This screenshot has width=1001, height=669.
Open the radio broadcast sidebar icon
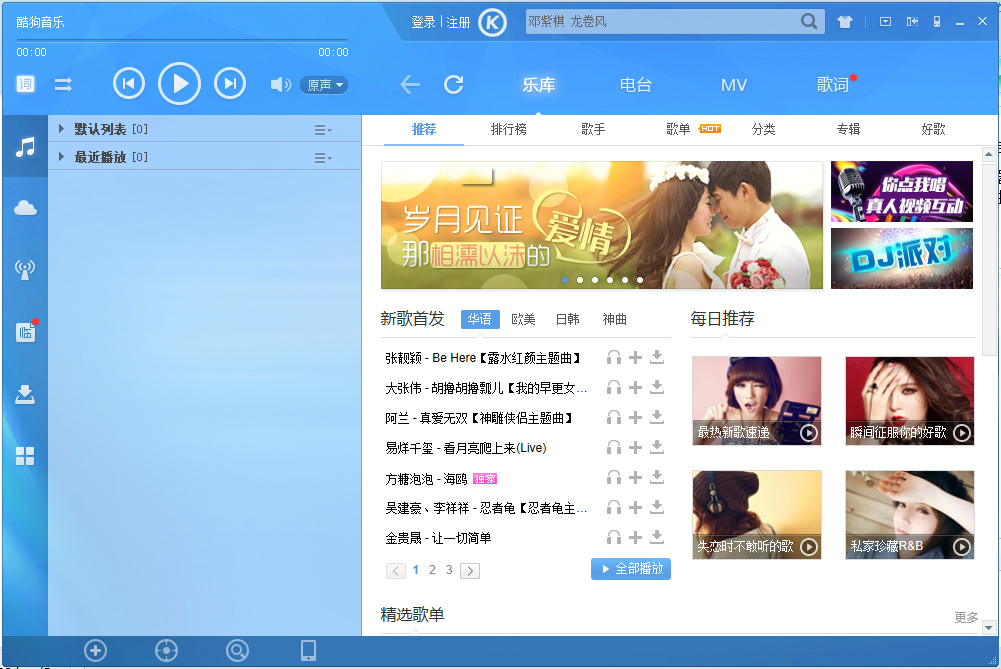26,270
